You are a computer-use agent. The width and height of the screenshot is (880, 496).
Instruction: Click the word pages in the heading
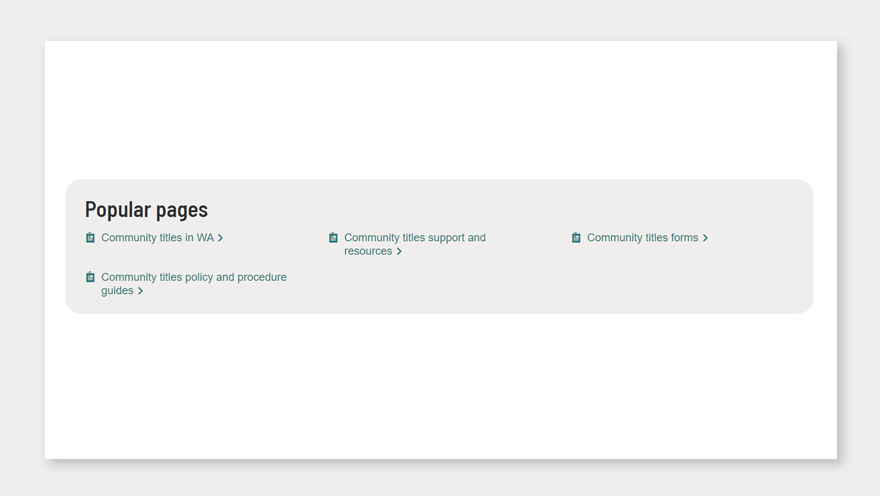point(181,210)
